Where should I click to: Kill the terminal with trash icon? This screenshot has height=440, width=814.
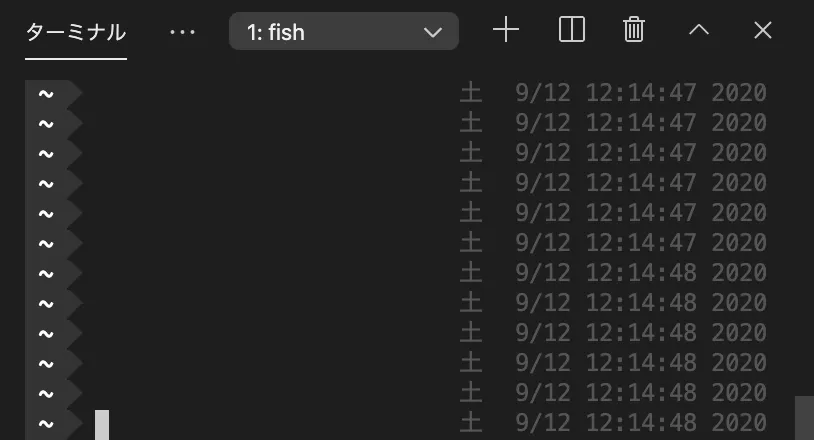coord(633,30)
